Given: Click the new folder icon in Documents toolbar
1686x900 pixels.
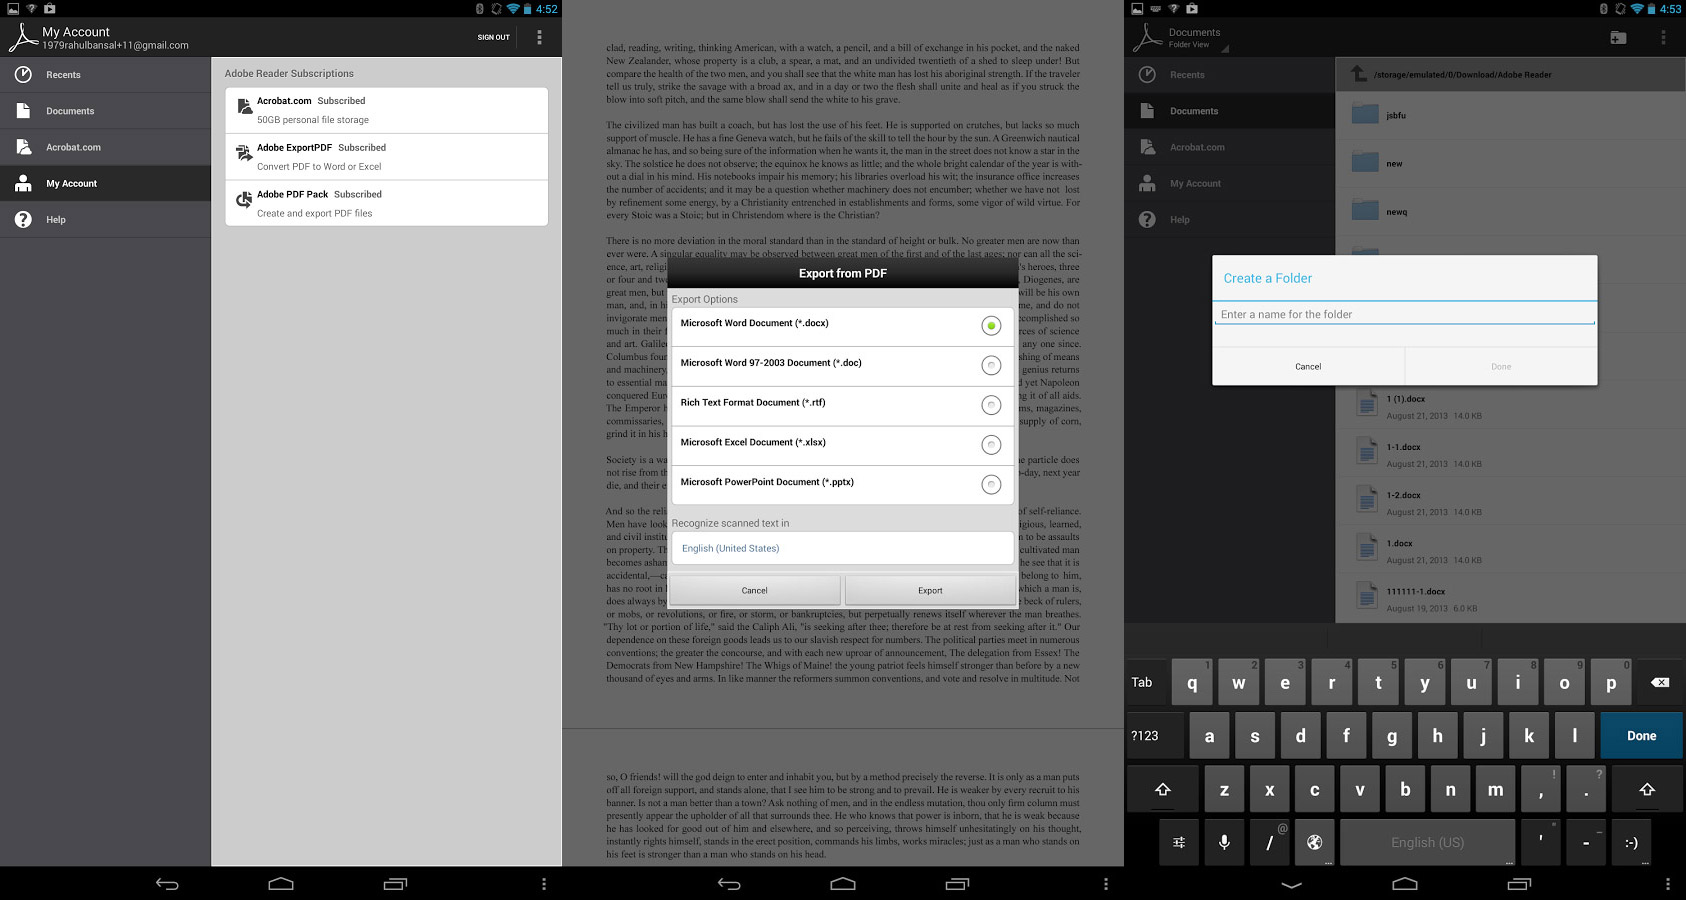Looking at the screenshot, I should 1618,38.
